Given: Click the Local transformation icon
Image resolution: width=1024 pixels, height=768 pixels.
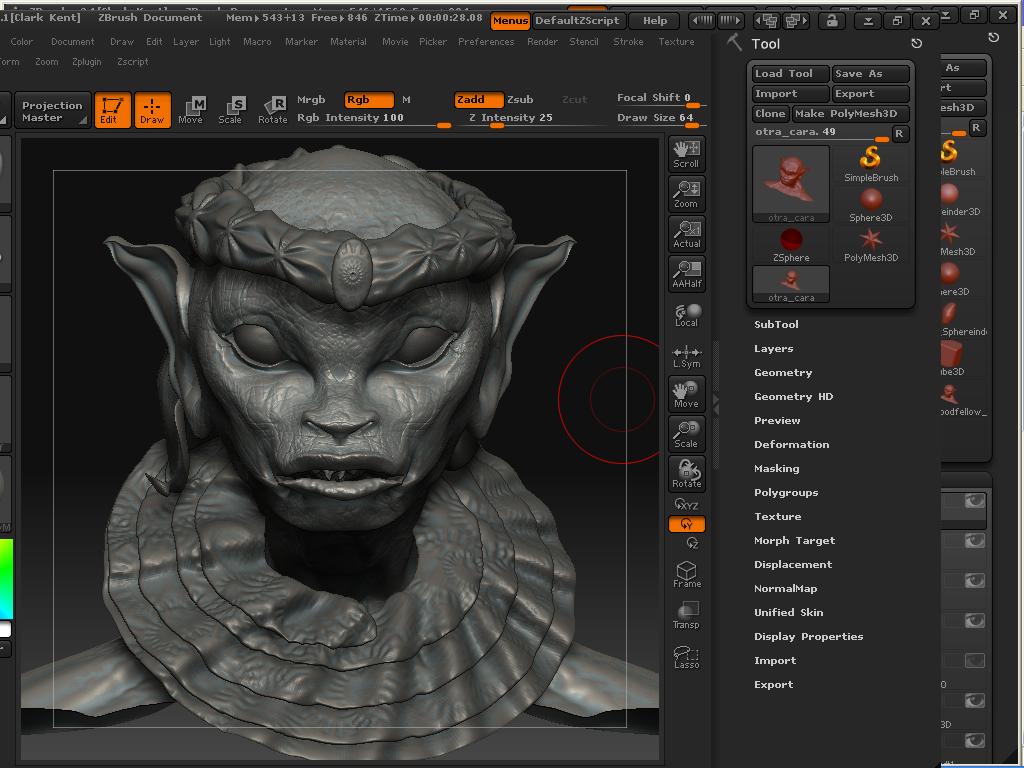Looking at the screenshot, I should click(686, 313).
